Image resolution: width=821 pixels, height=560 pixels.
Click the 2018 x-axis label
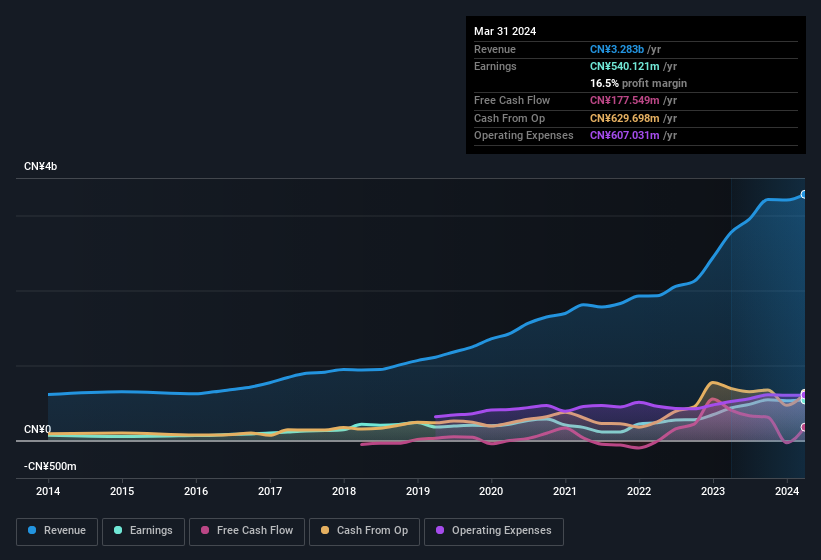pos(344,491)
